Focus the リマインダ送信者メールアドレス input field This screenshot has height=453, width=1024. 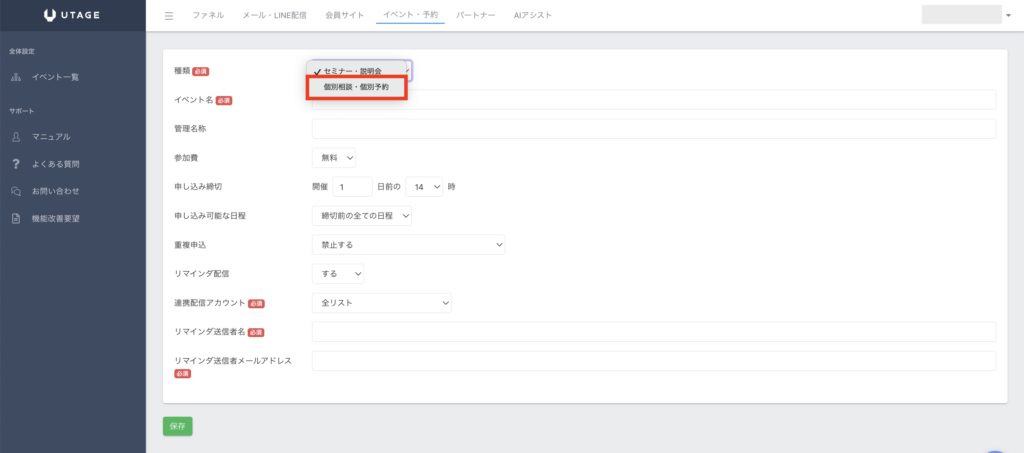[654, 361]
